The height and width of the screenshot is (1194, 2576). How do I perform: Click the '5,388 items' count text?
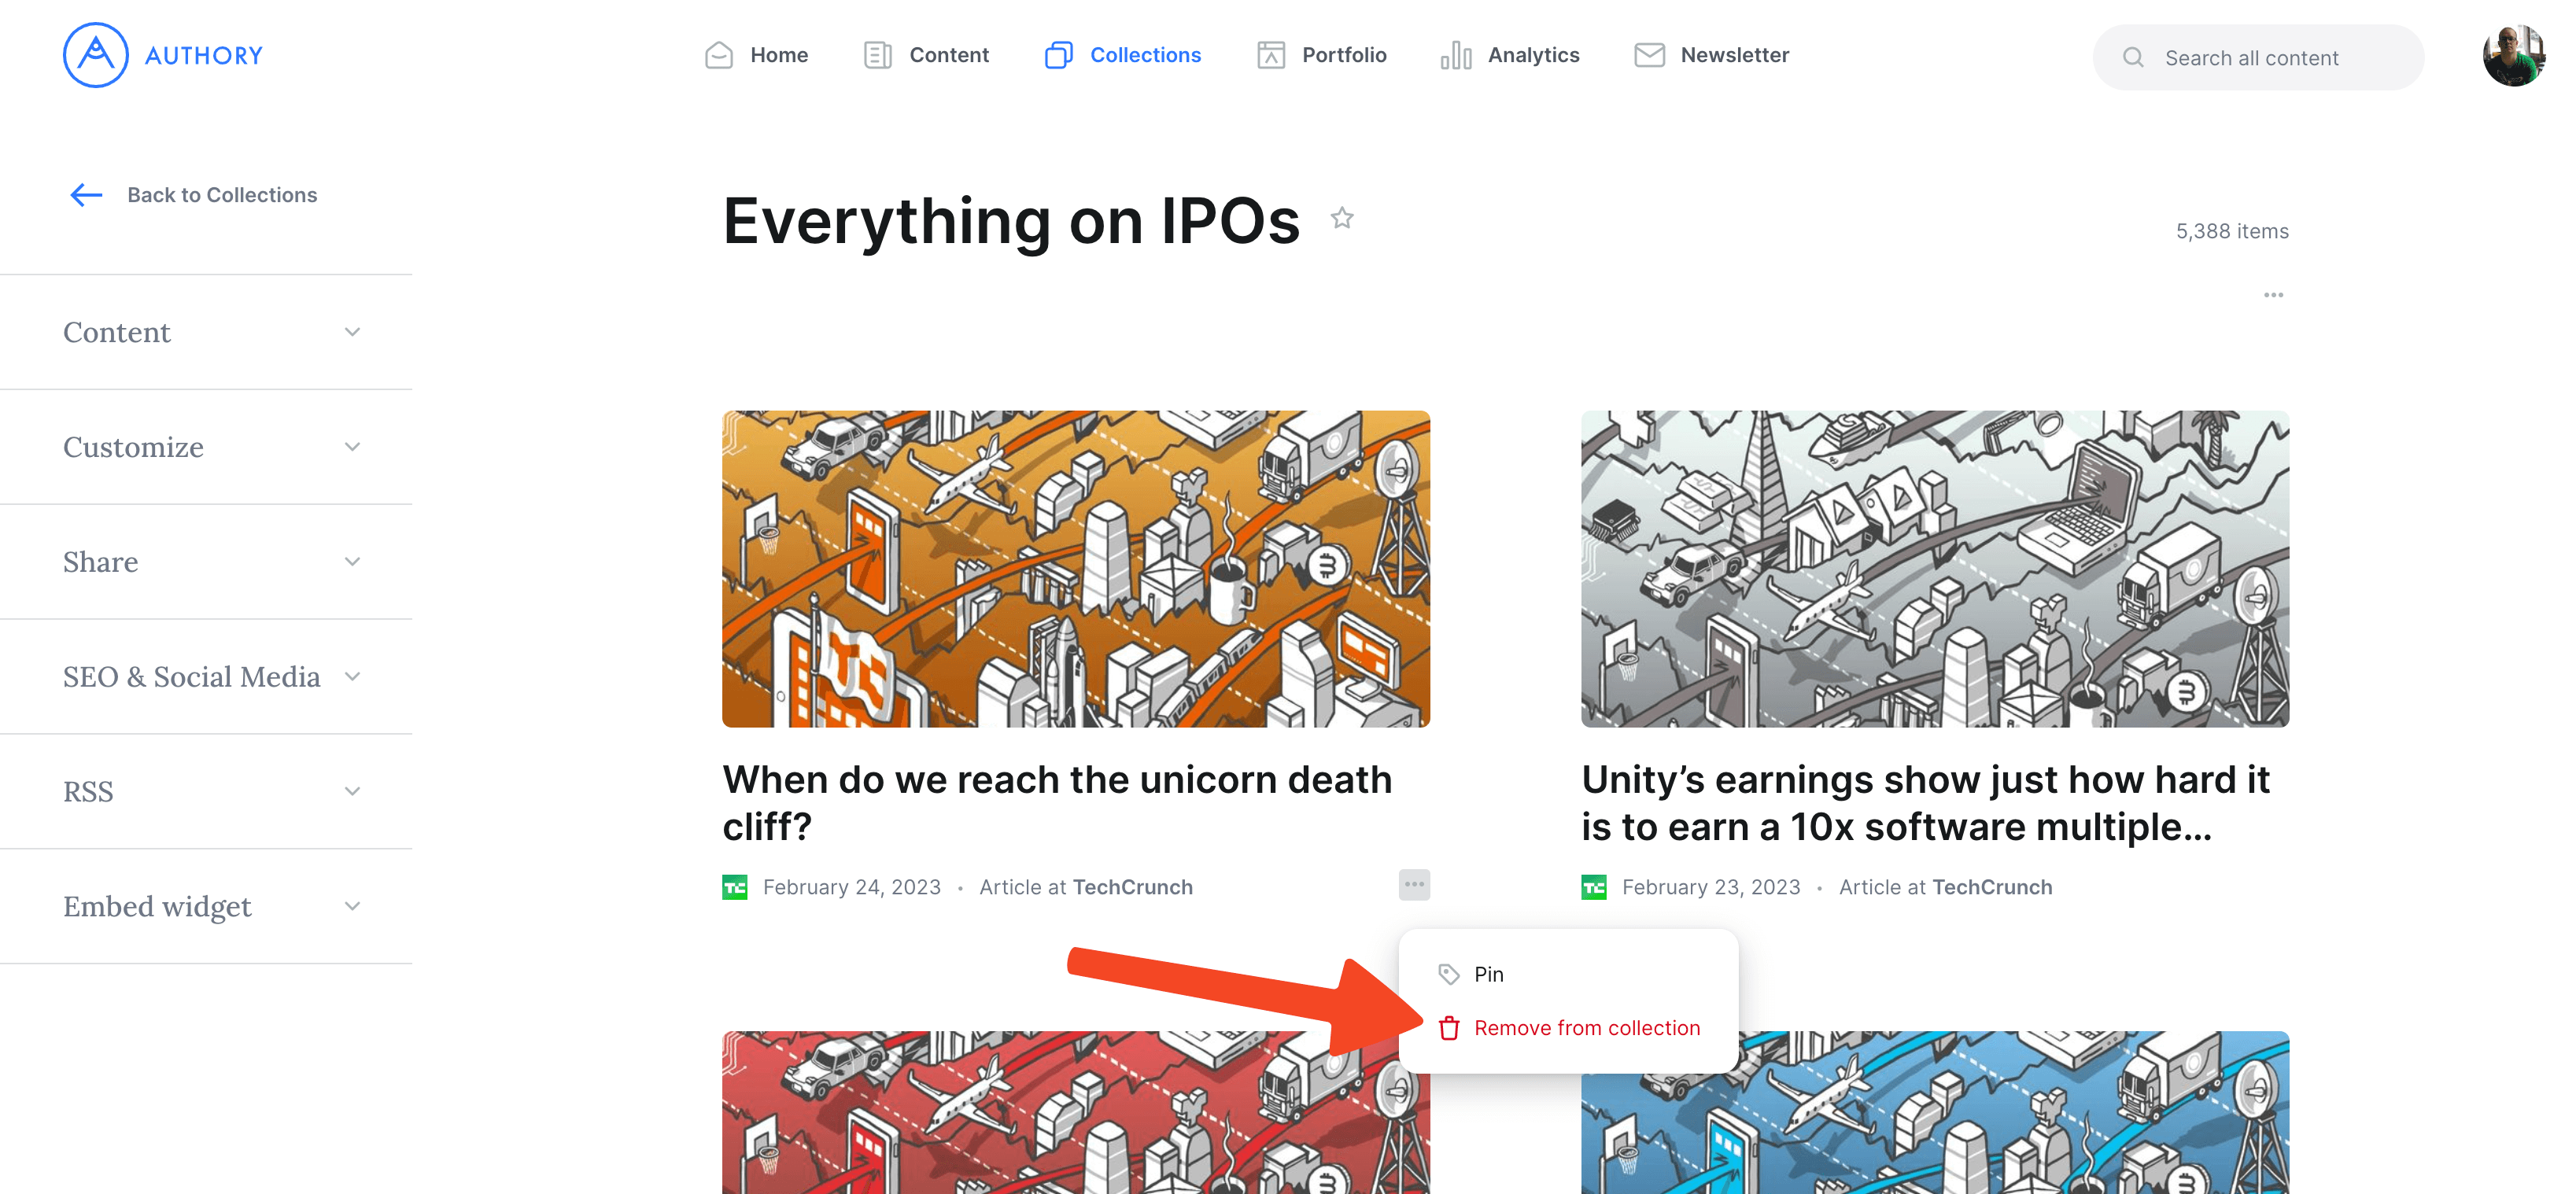pyautogui.click(x=2232, y=231)
